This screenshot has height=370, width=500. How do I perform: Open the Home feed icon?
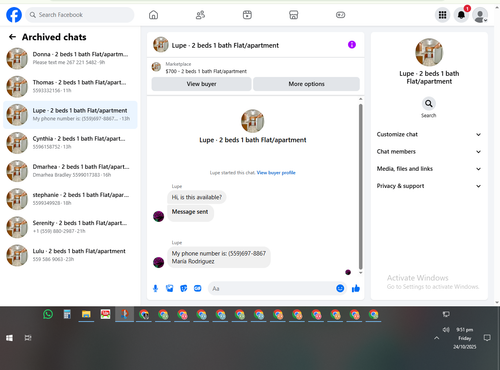point(153,15)
